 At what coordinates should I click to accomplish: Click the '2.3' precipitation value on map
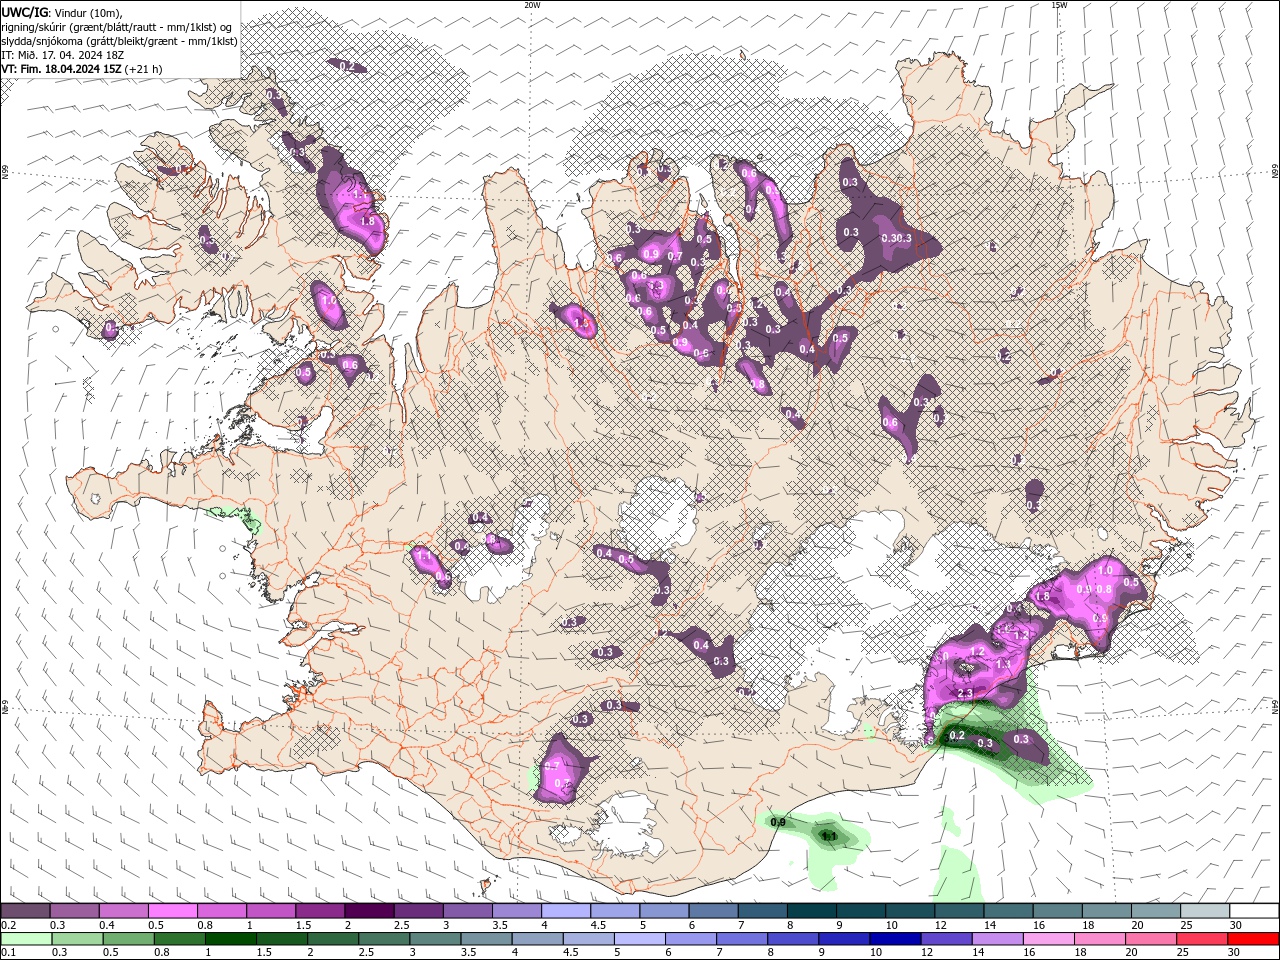coord(965,693)
